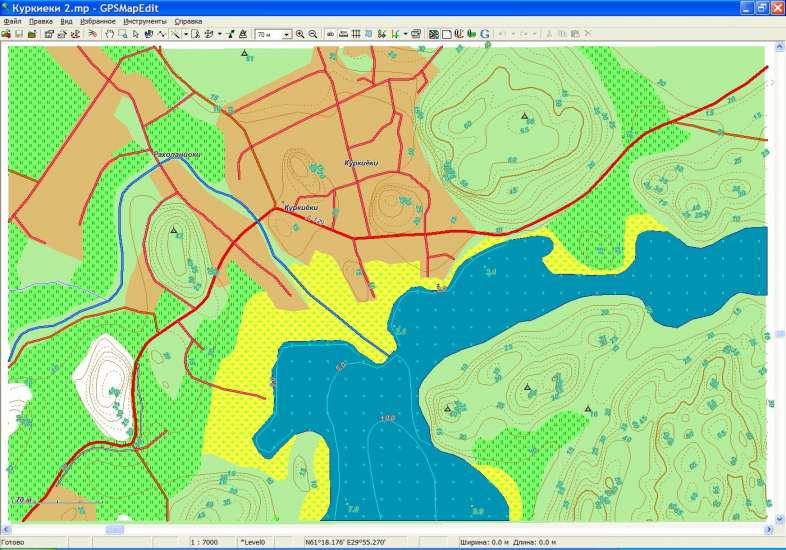
Task: Open the Избранное menu
Action: [x=98, y=20]
